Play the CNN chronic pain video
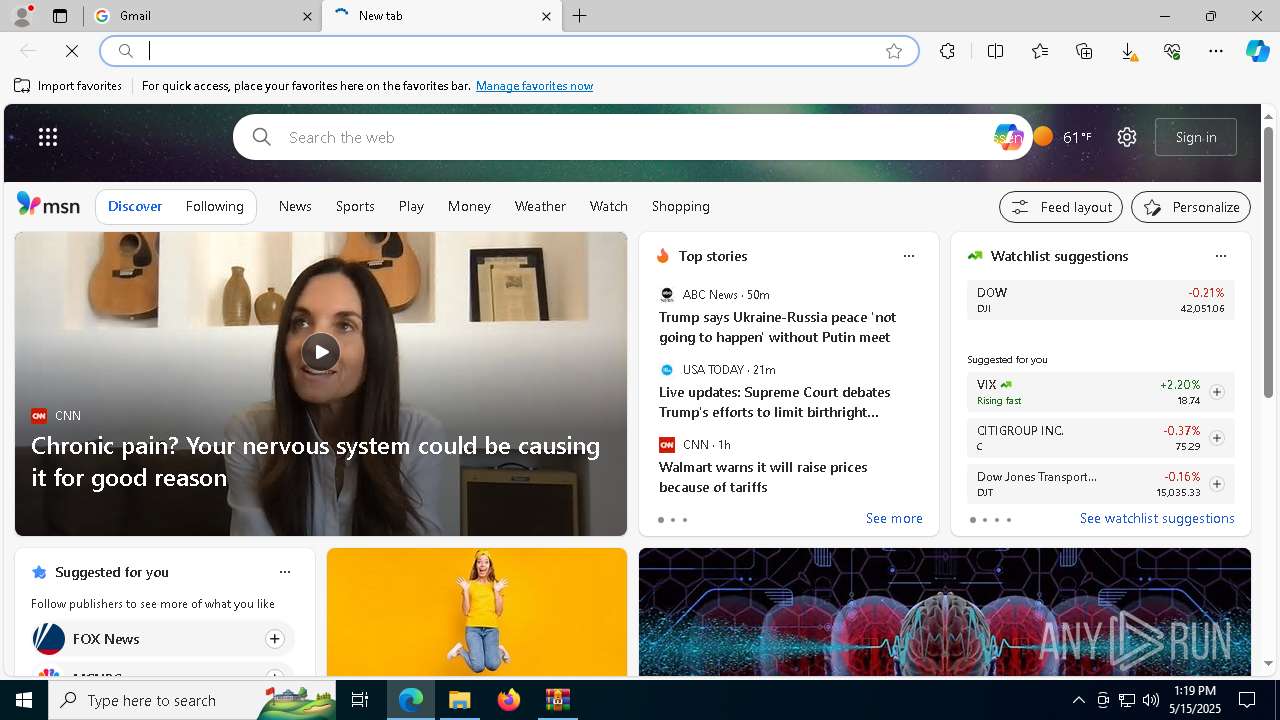Image resolution: width=1280 pixels, height=720 pixels. [321, 352]
